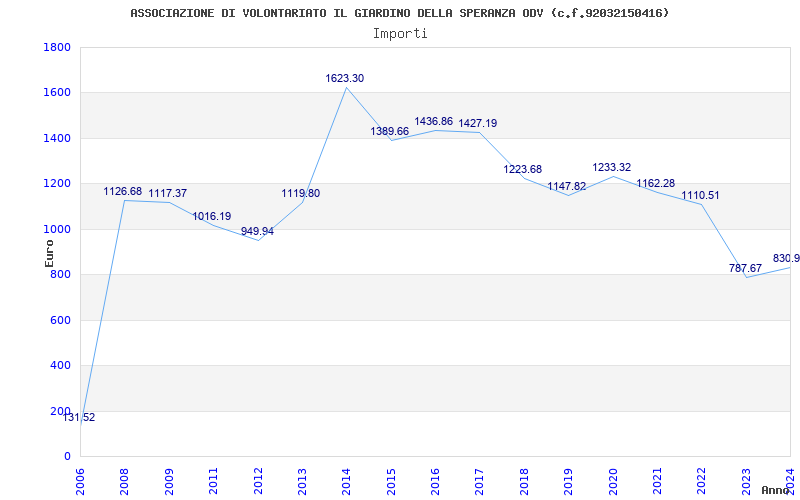Click the 1223.68 value label
The height and width of the screenshot is (500, 800).
(523, 169)
